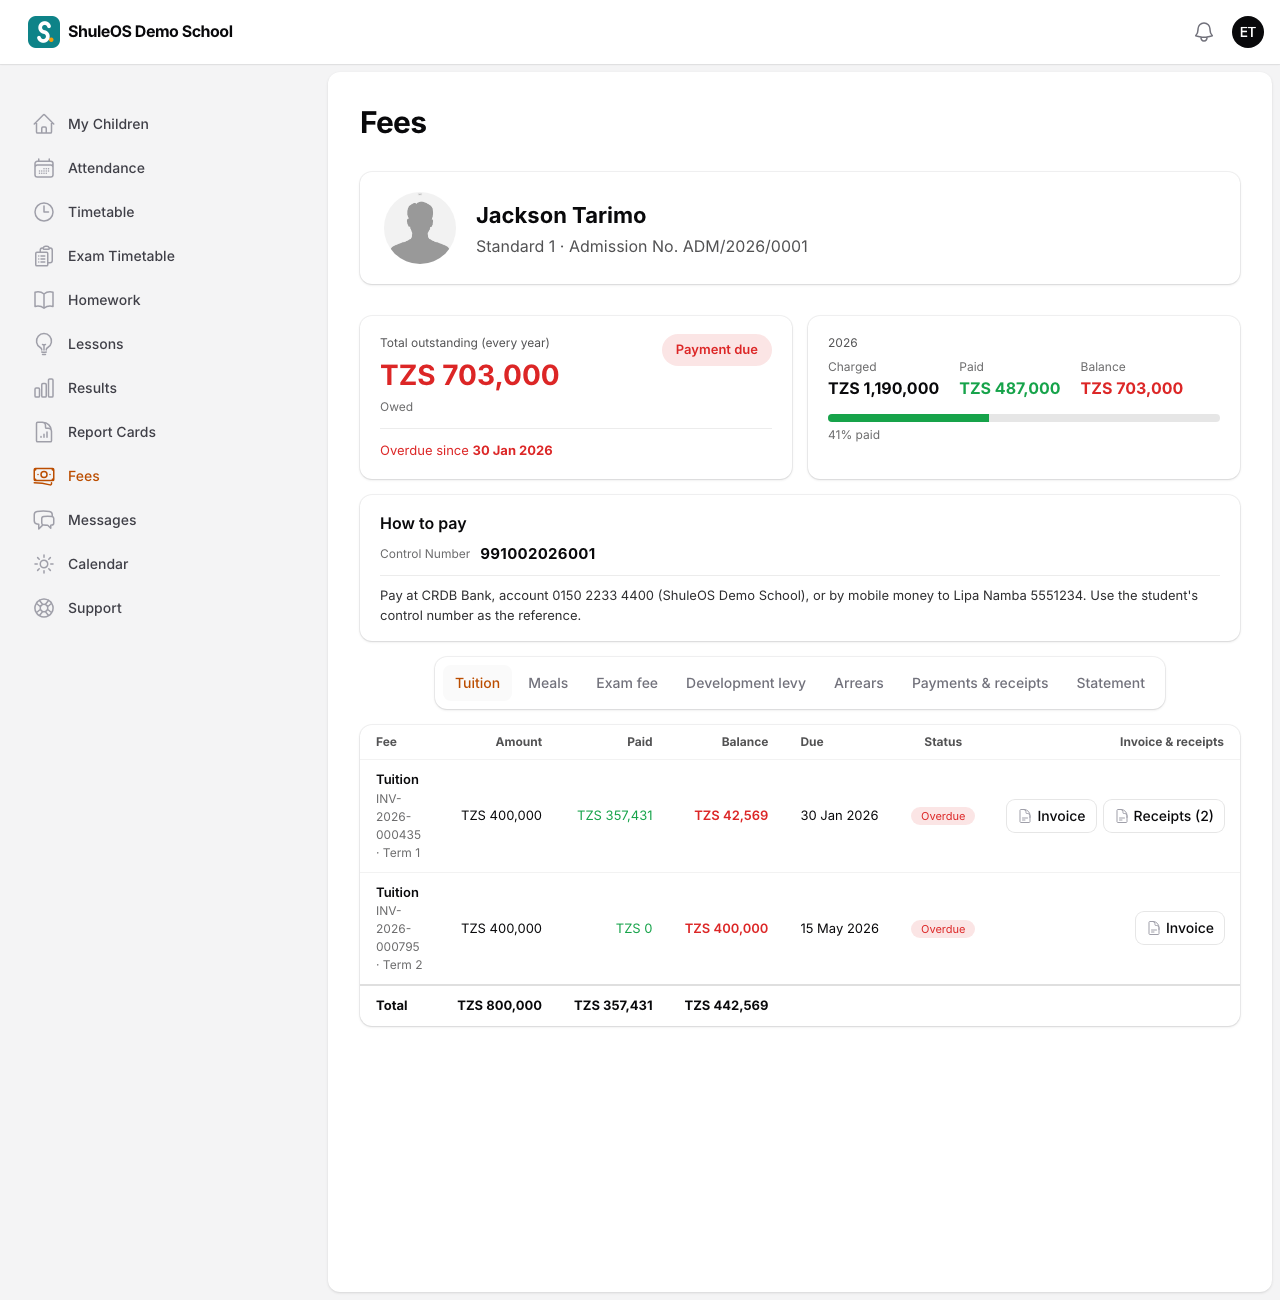Click the Lessons lightbulb icon
This screenshot has width=1280, height=1300.
pos(44,344)
